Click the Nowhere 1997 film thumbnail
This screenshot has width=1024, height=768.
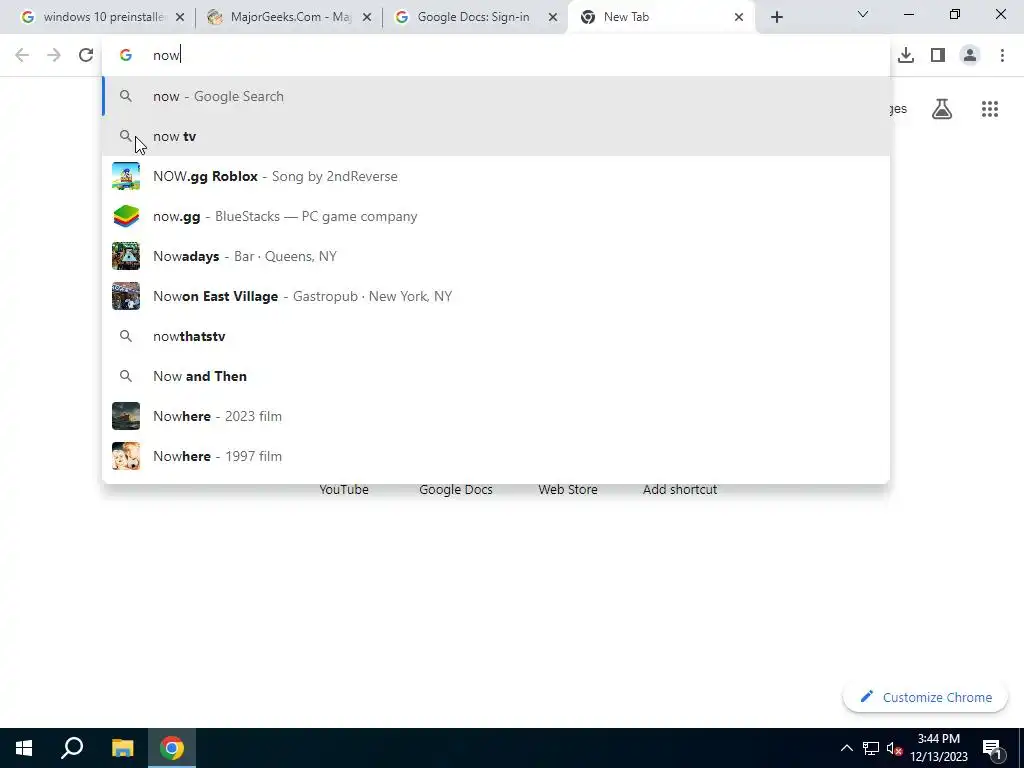(125, 456)
